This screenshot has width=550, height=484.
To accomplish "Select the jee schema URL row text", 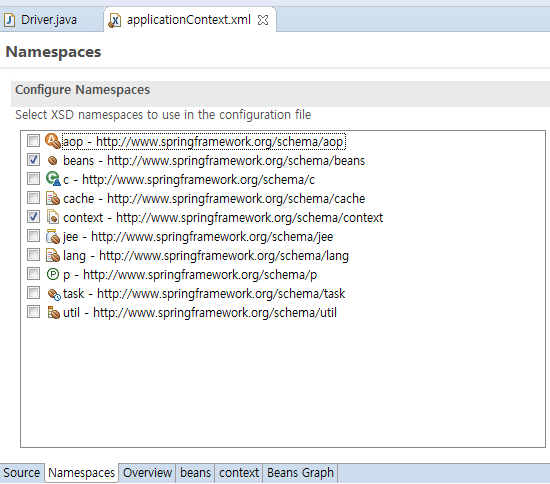I will [x=198, y=237].
